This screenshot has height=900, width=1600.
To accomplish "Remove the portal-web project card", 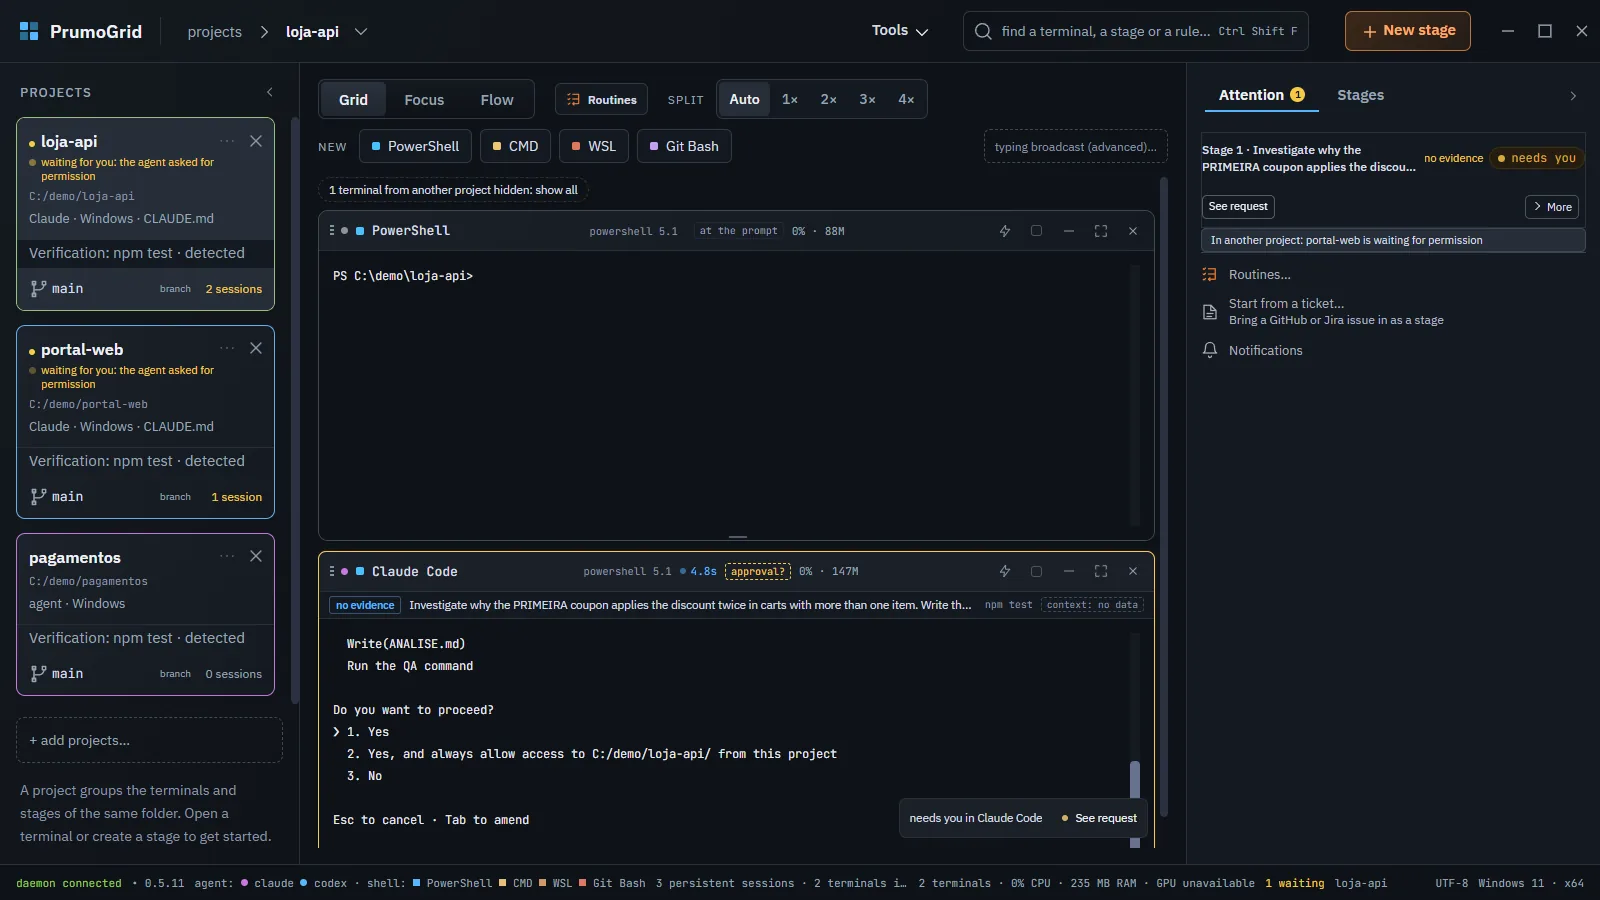I will tap(256, 348).
